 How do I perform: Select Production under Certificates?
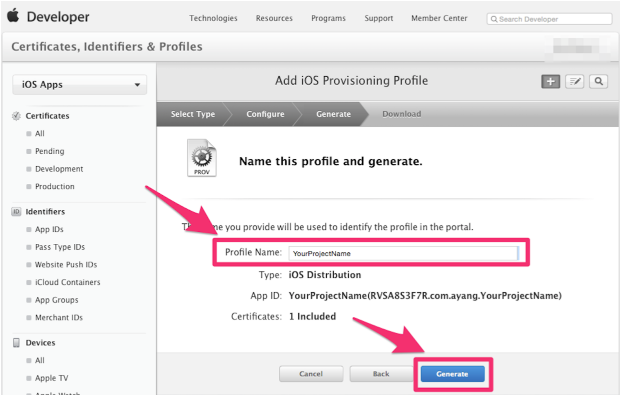(x=55, y=186)
